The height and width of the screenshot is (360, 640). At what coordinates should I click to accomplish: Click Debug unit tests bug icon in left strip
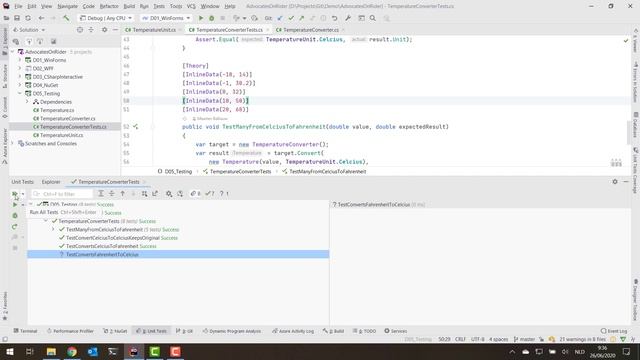[x=15, y=216]
